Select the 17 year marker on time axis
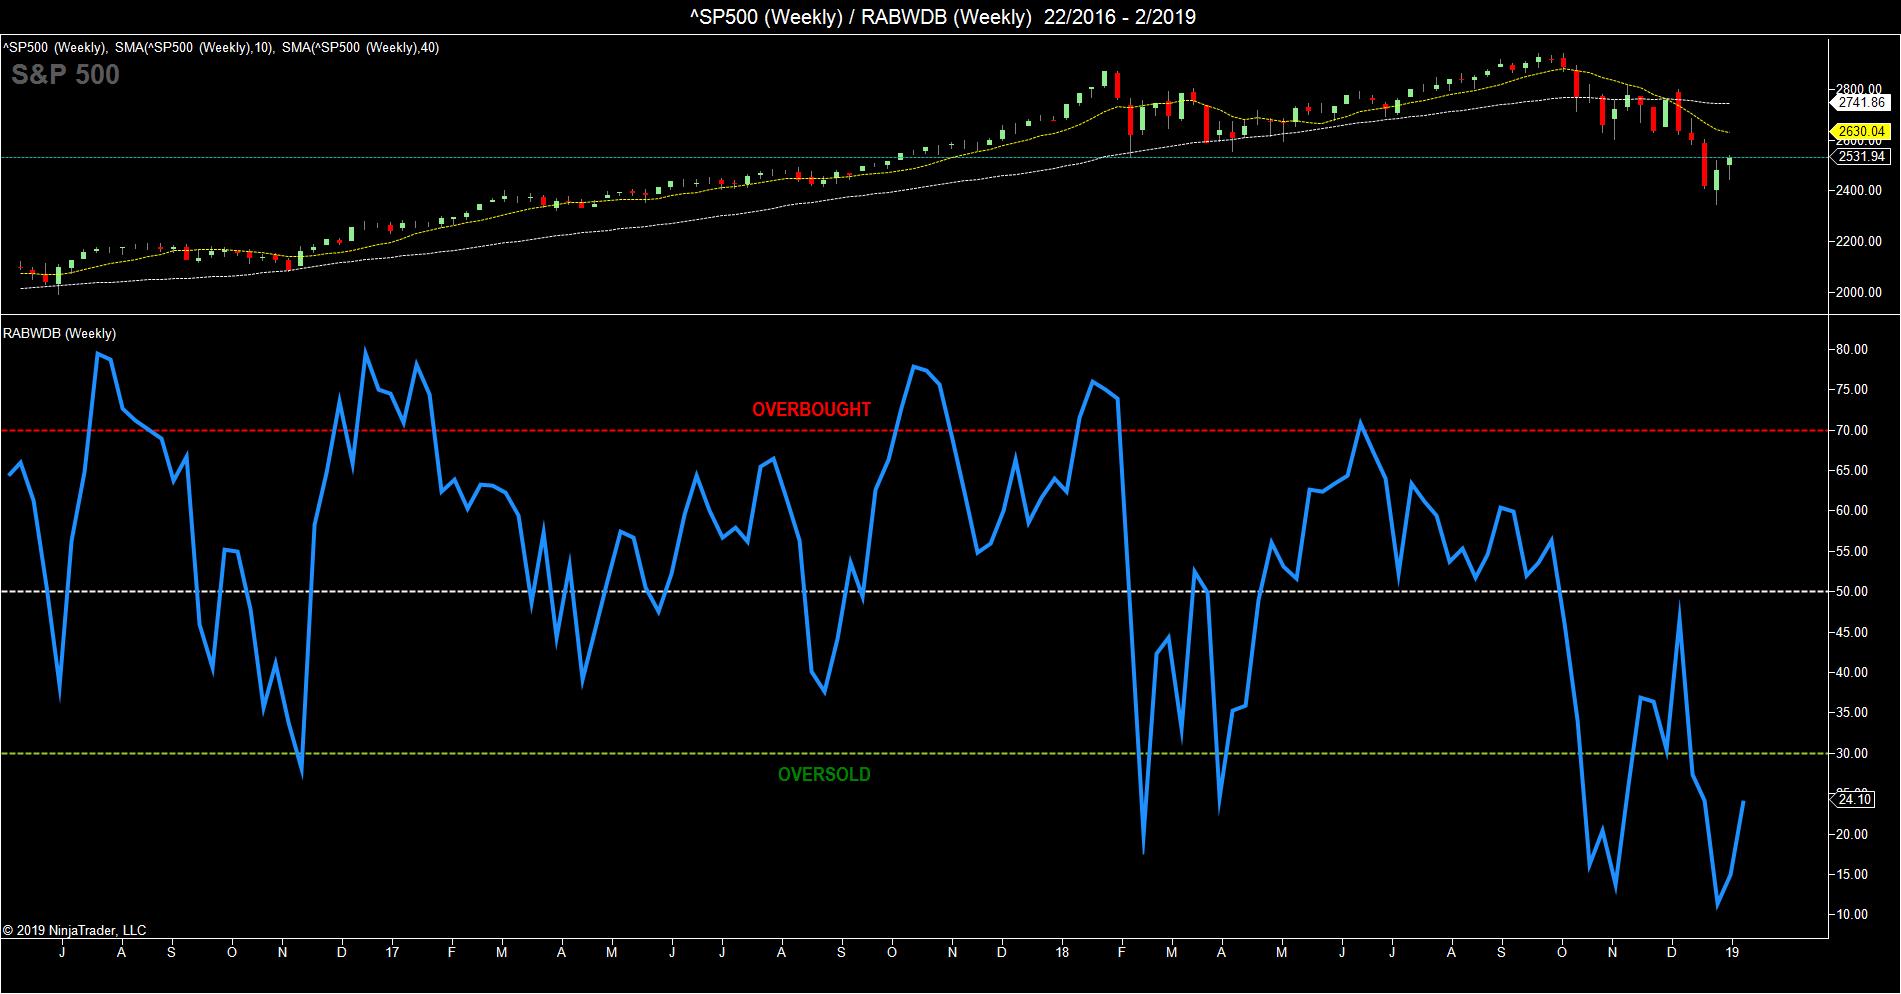Image resolution: width=1901 pixels, height=994 pixels. pyautogui.click(x=392, y=953)
